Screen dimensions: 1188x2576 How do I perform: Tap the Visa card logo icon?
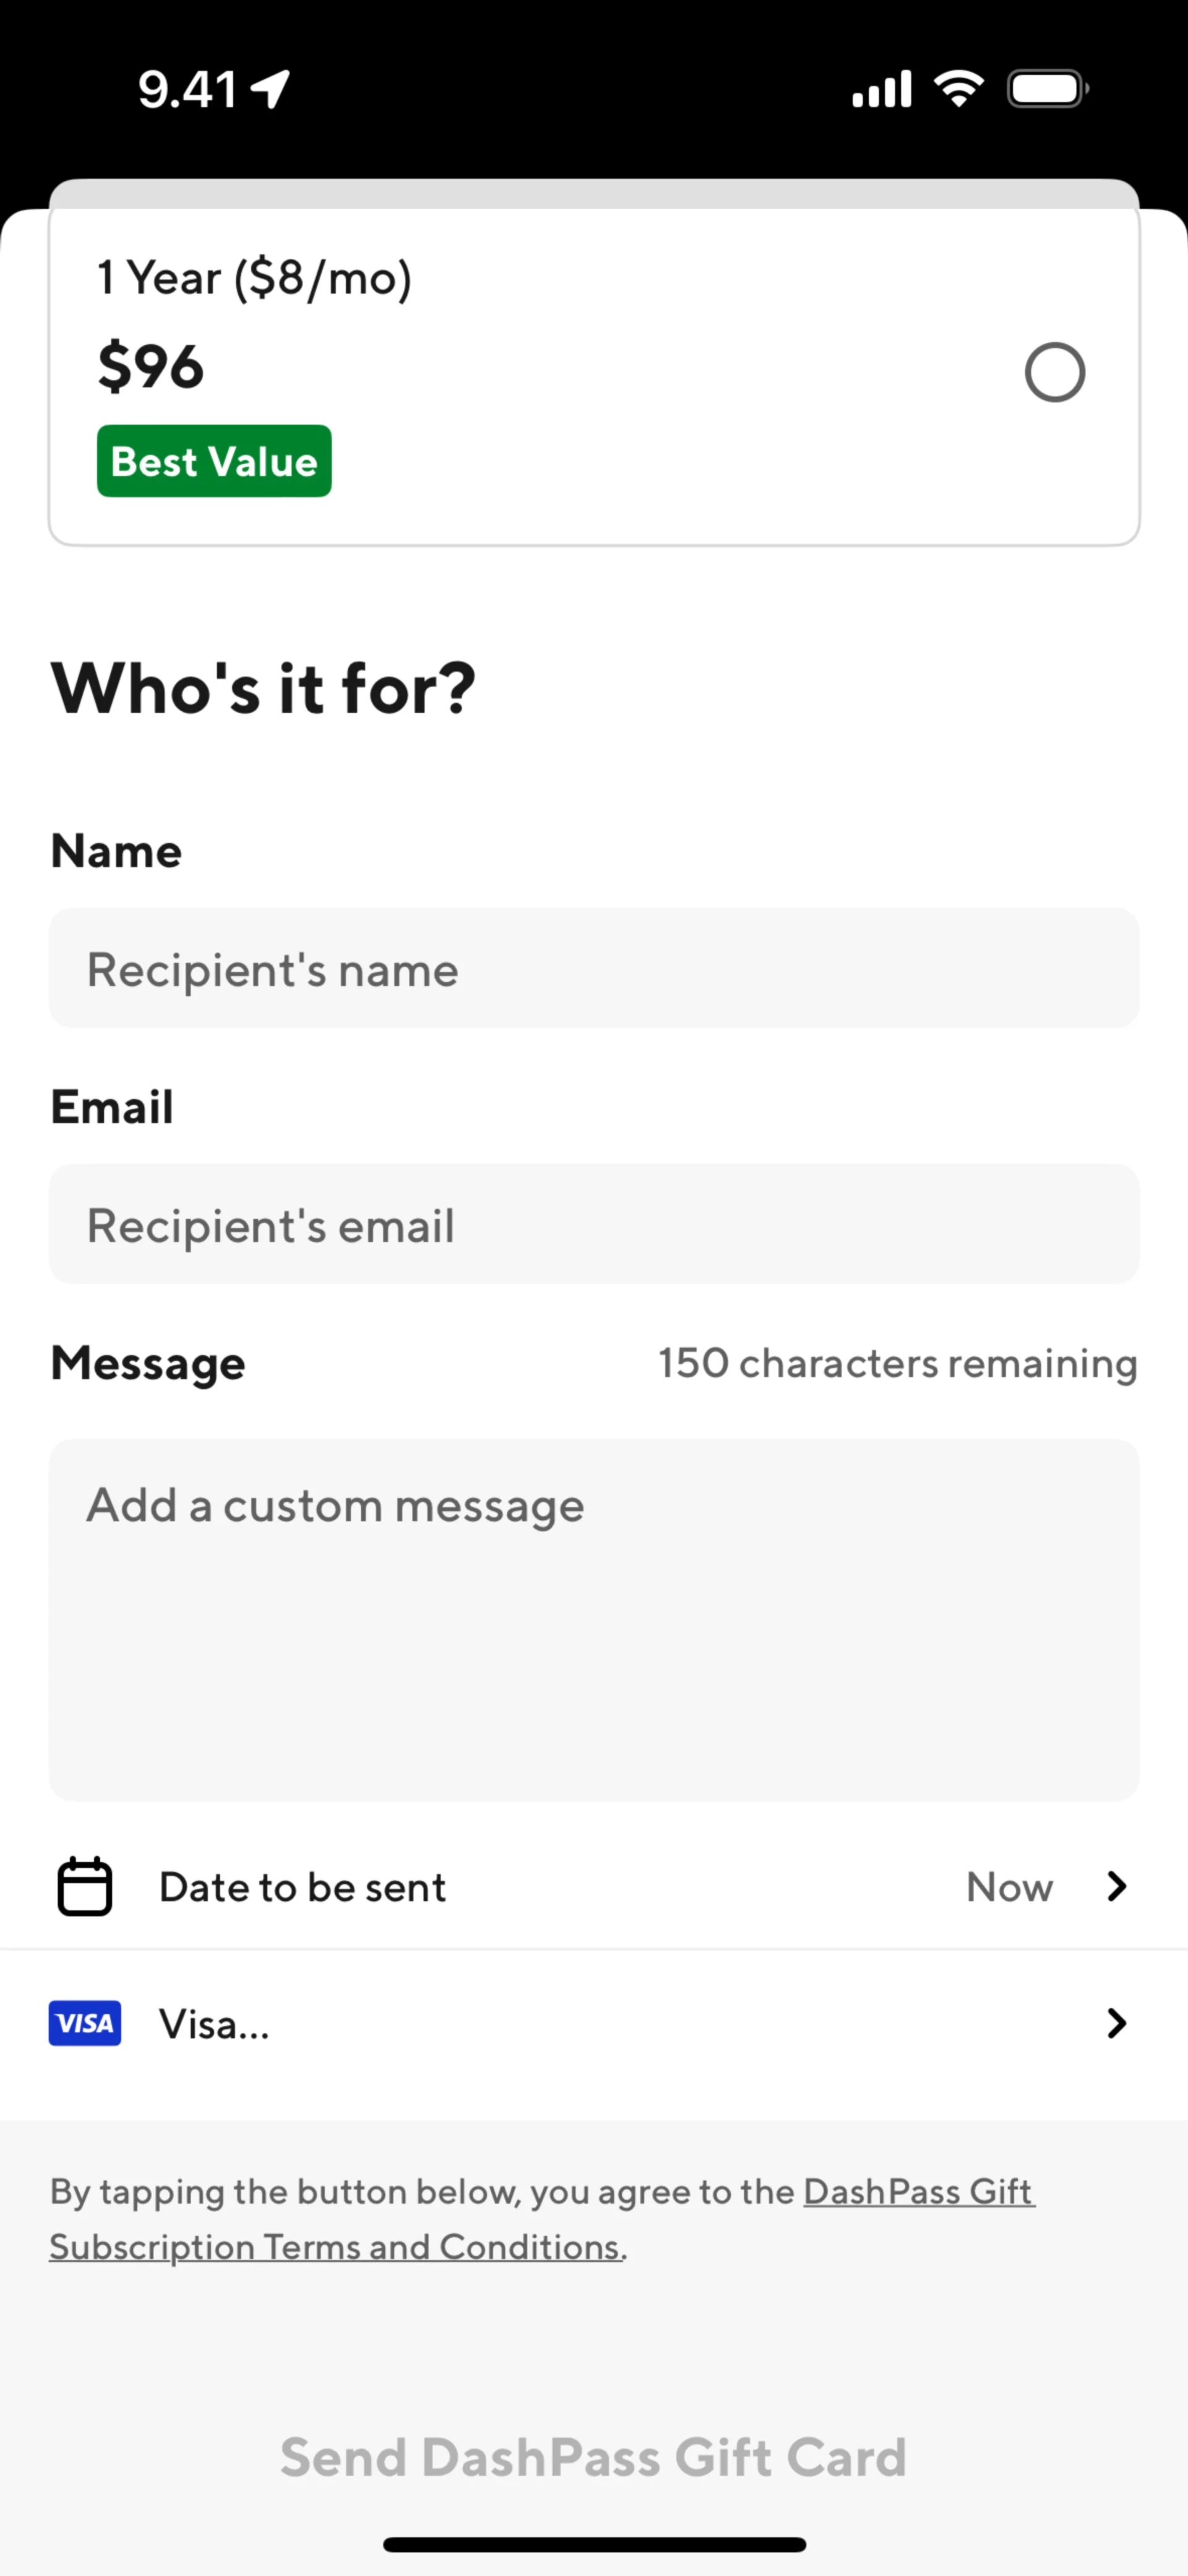point(85,2023)
